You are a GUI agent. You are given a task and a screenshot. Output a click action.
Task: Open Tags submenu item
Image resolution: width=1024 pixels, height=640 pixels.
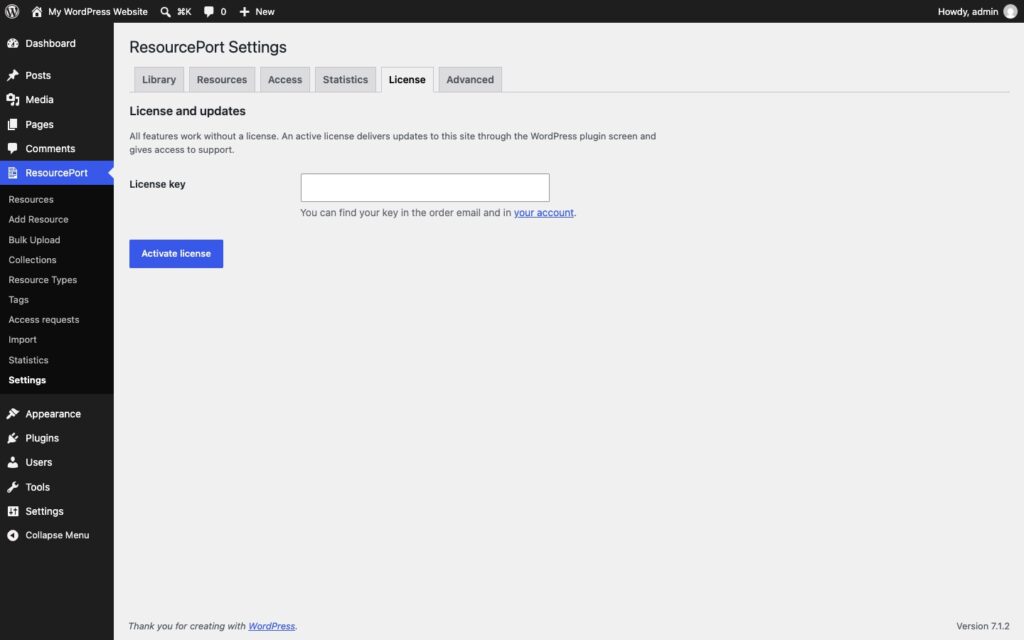pyautogui.click(x=18, y=300)
